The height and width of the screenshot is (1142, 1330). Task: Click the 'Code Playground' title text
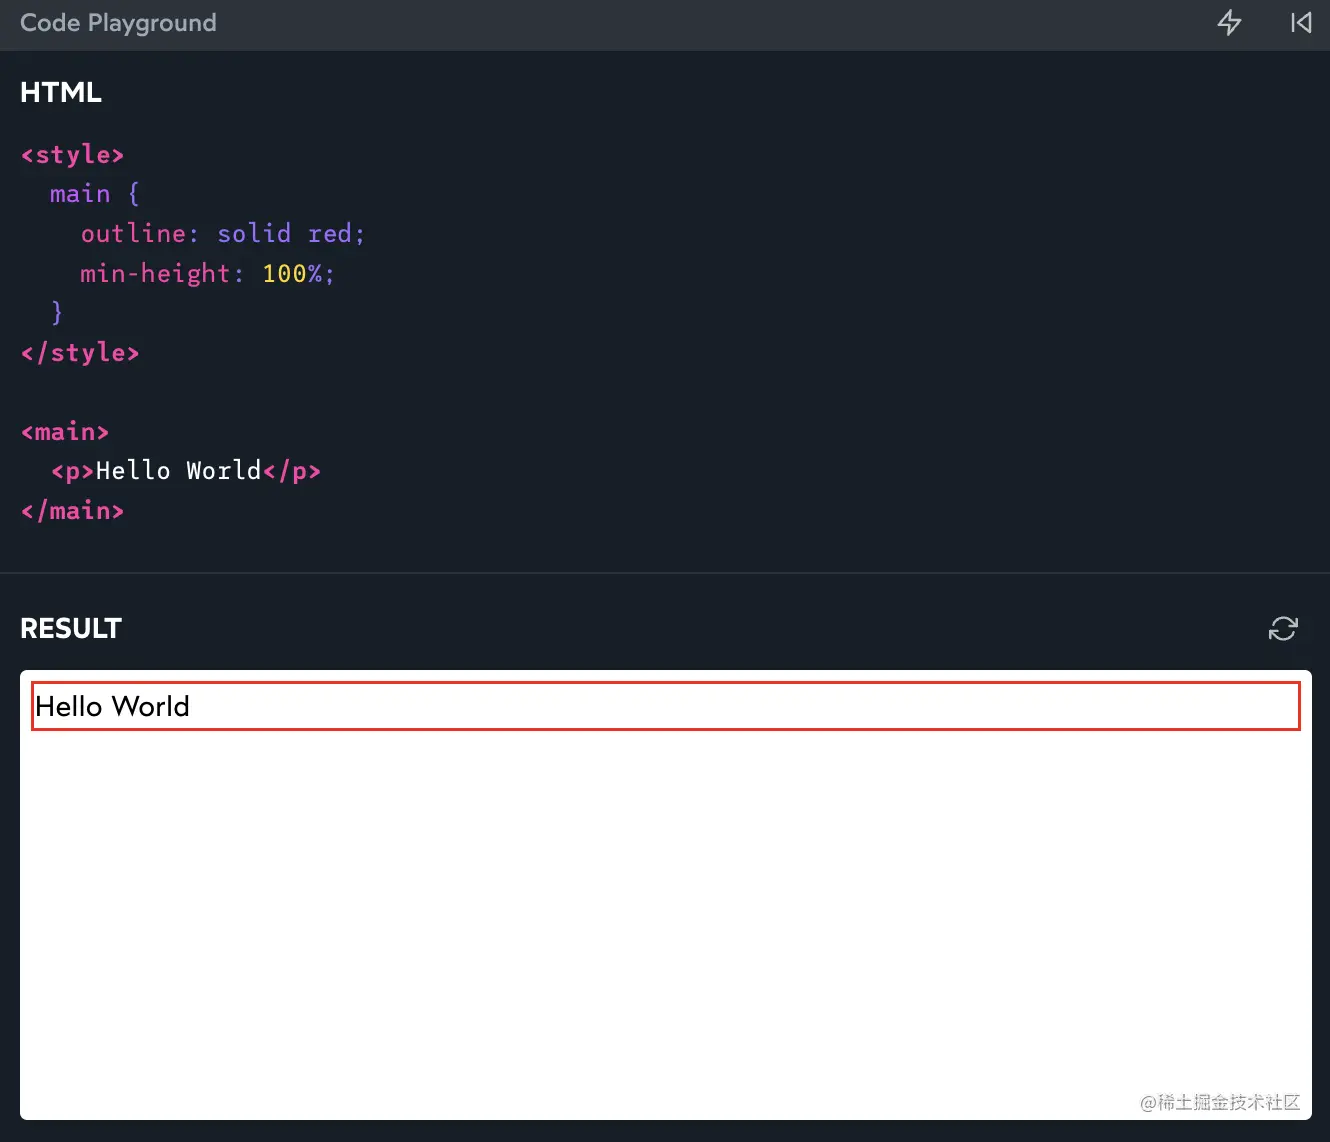pyautogui.click(x=118, y=23)
